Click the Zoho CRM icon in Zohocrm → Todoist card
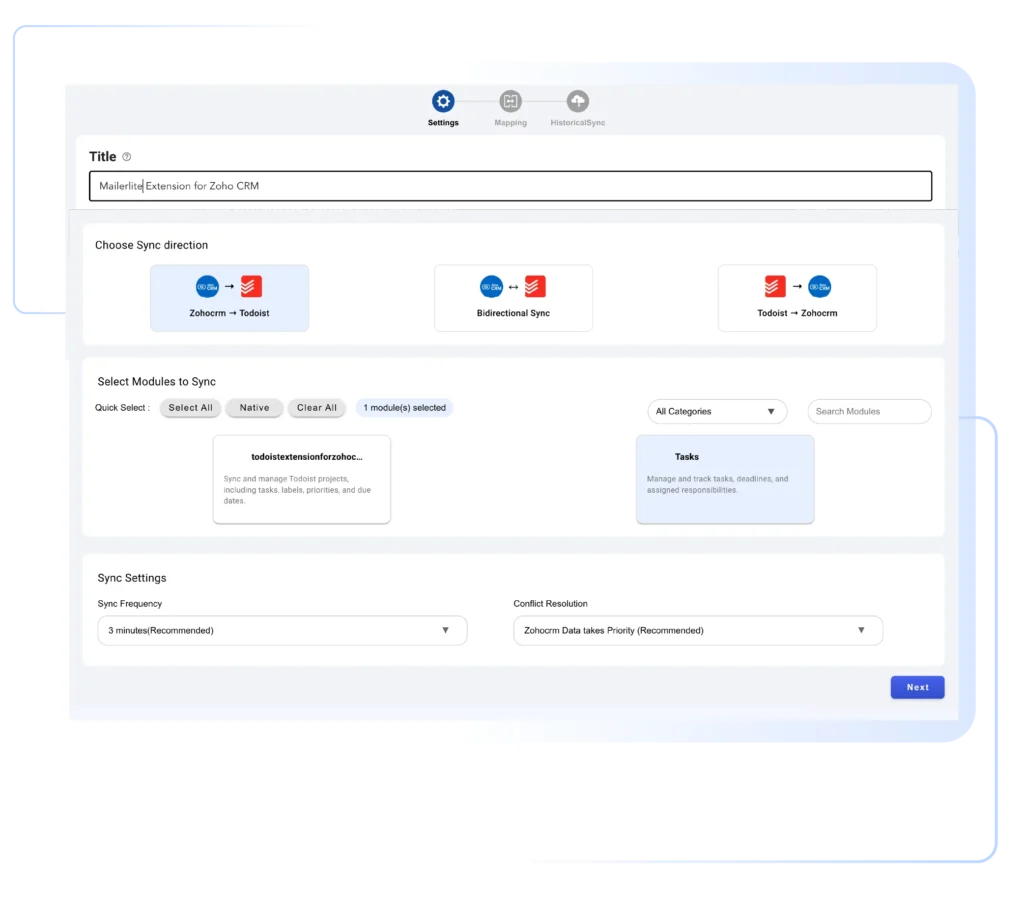 [x=206, y=287]
